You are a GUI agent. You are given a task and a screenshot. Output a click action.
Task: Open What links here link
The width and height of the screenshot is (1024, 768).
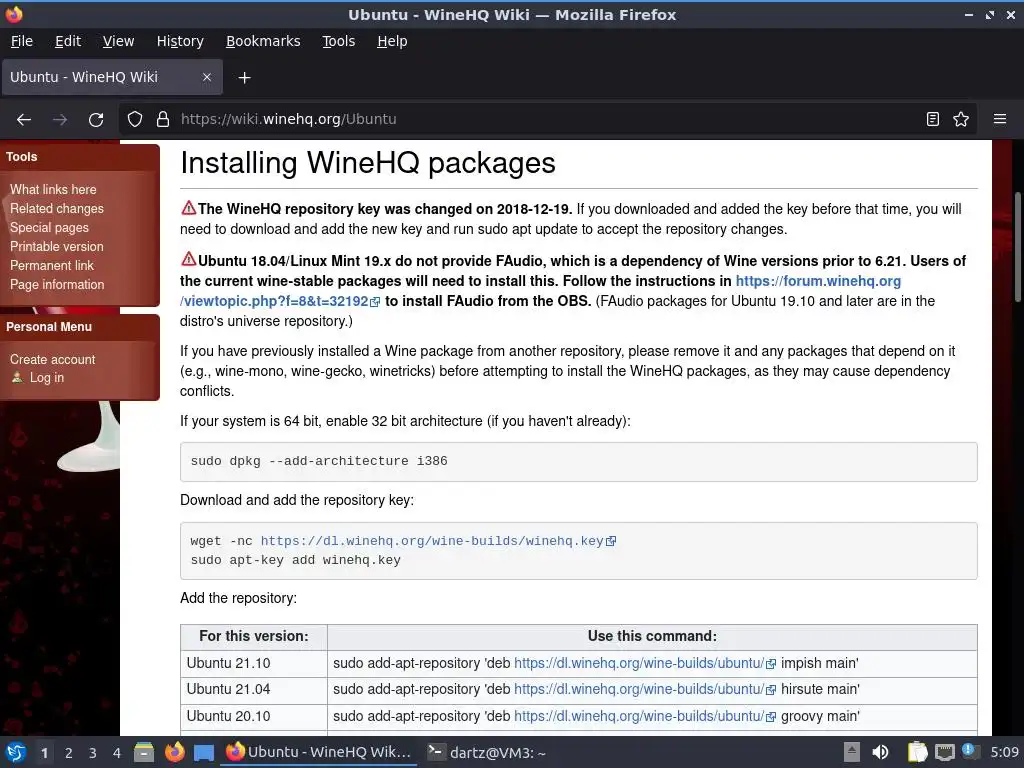[x=53, y=189]
